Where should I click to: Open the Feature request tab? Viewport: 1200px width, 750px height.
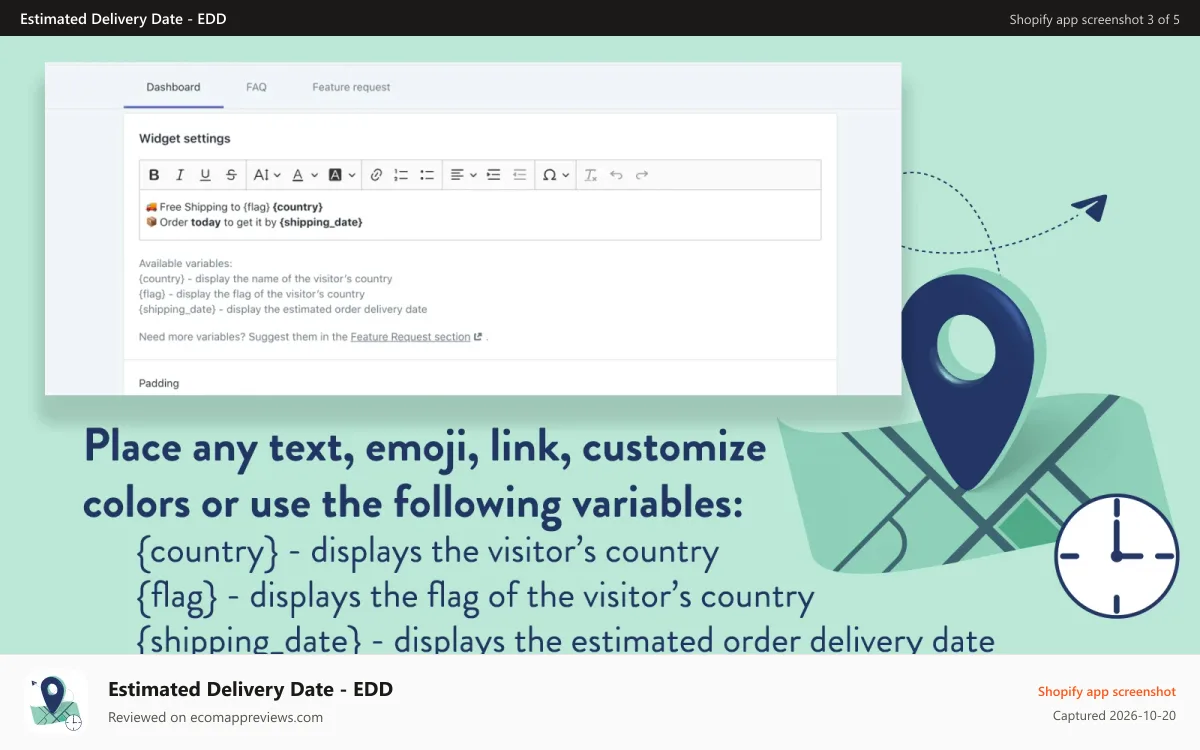coord(351,87)
